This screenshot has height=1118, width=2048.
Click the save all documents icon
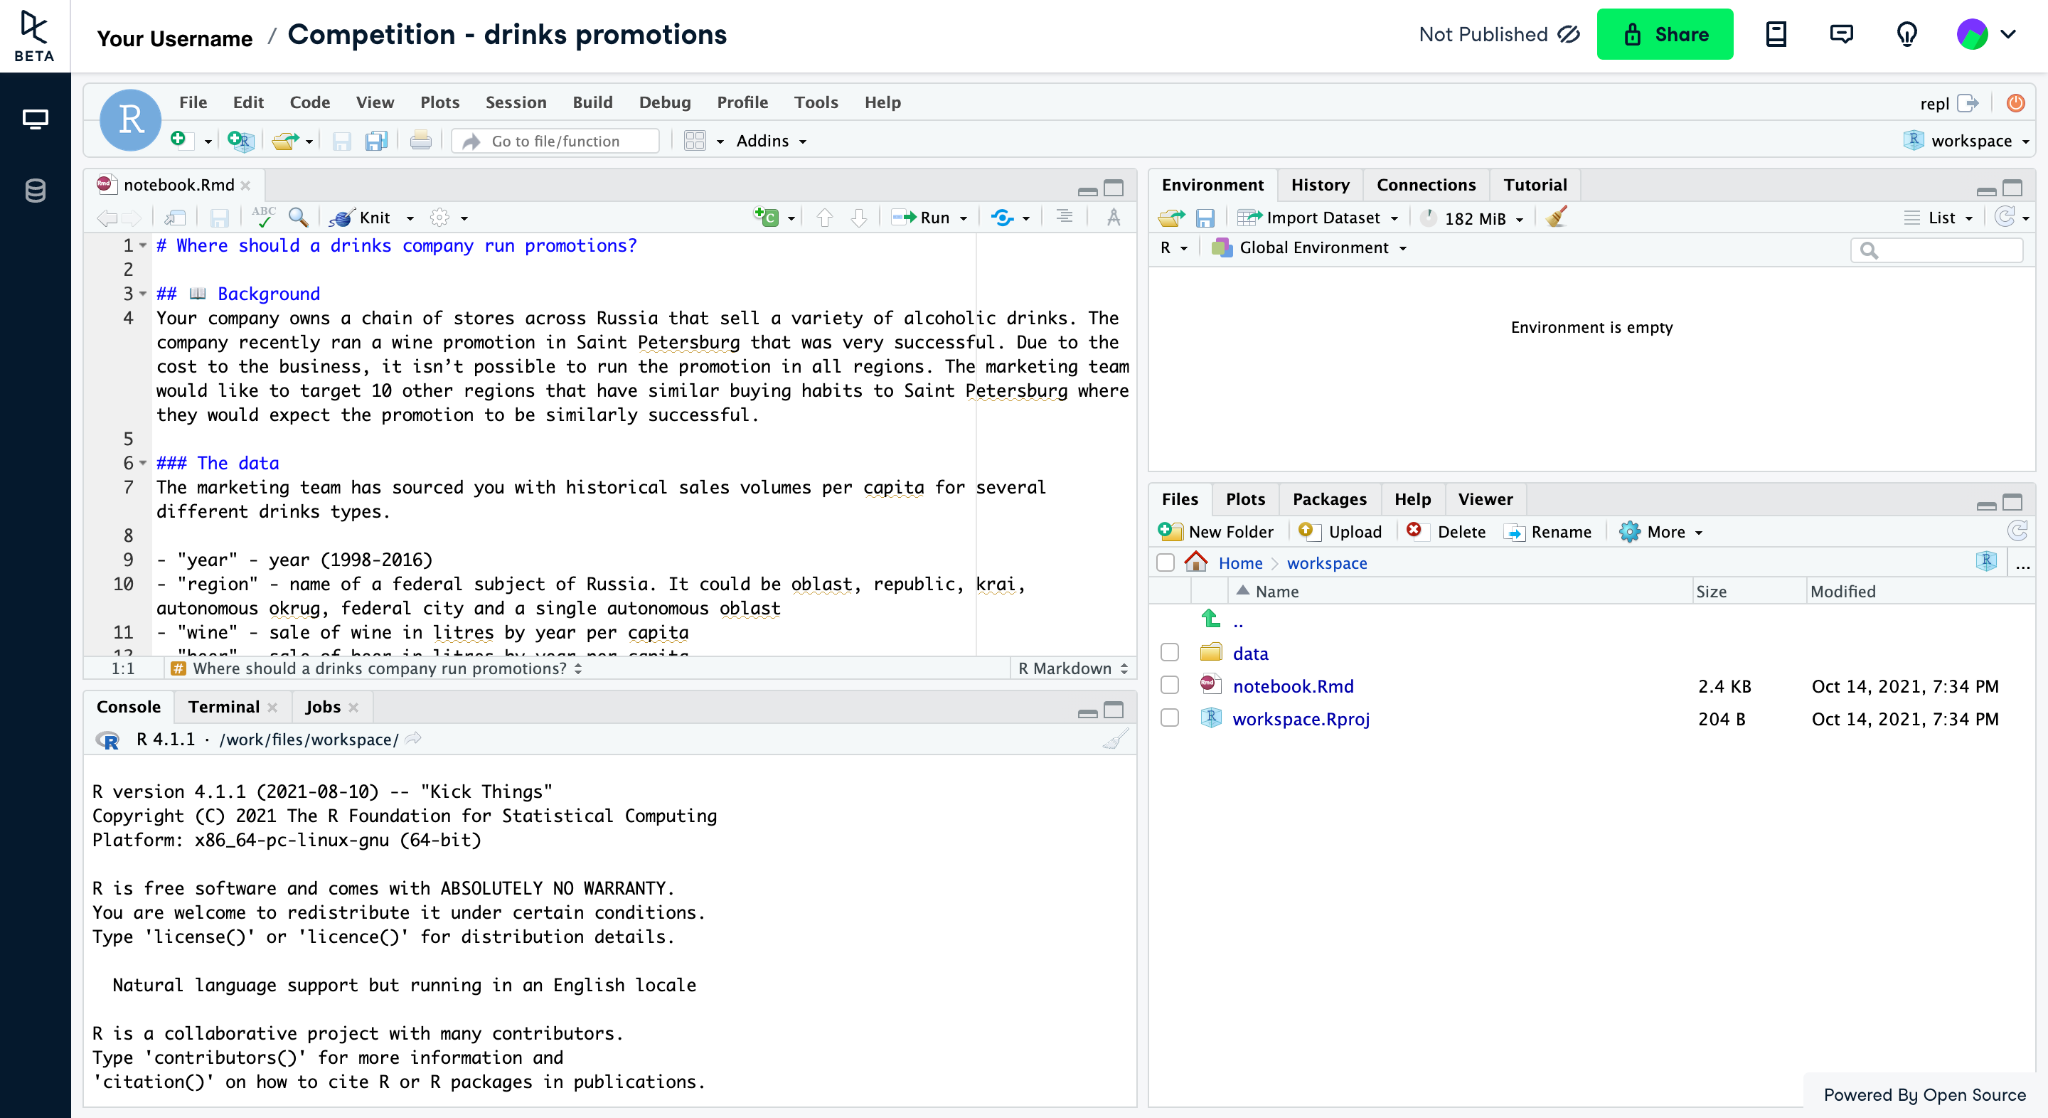376,141
